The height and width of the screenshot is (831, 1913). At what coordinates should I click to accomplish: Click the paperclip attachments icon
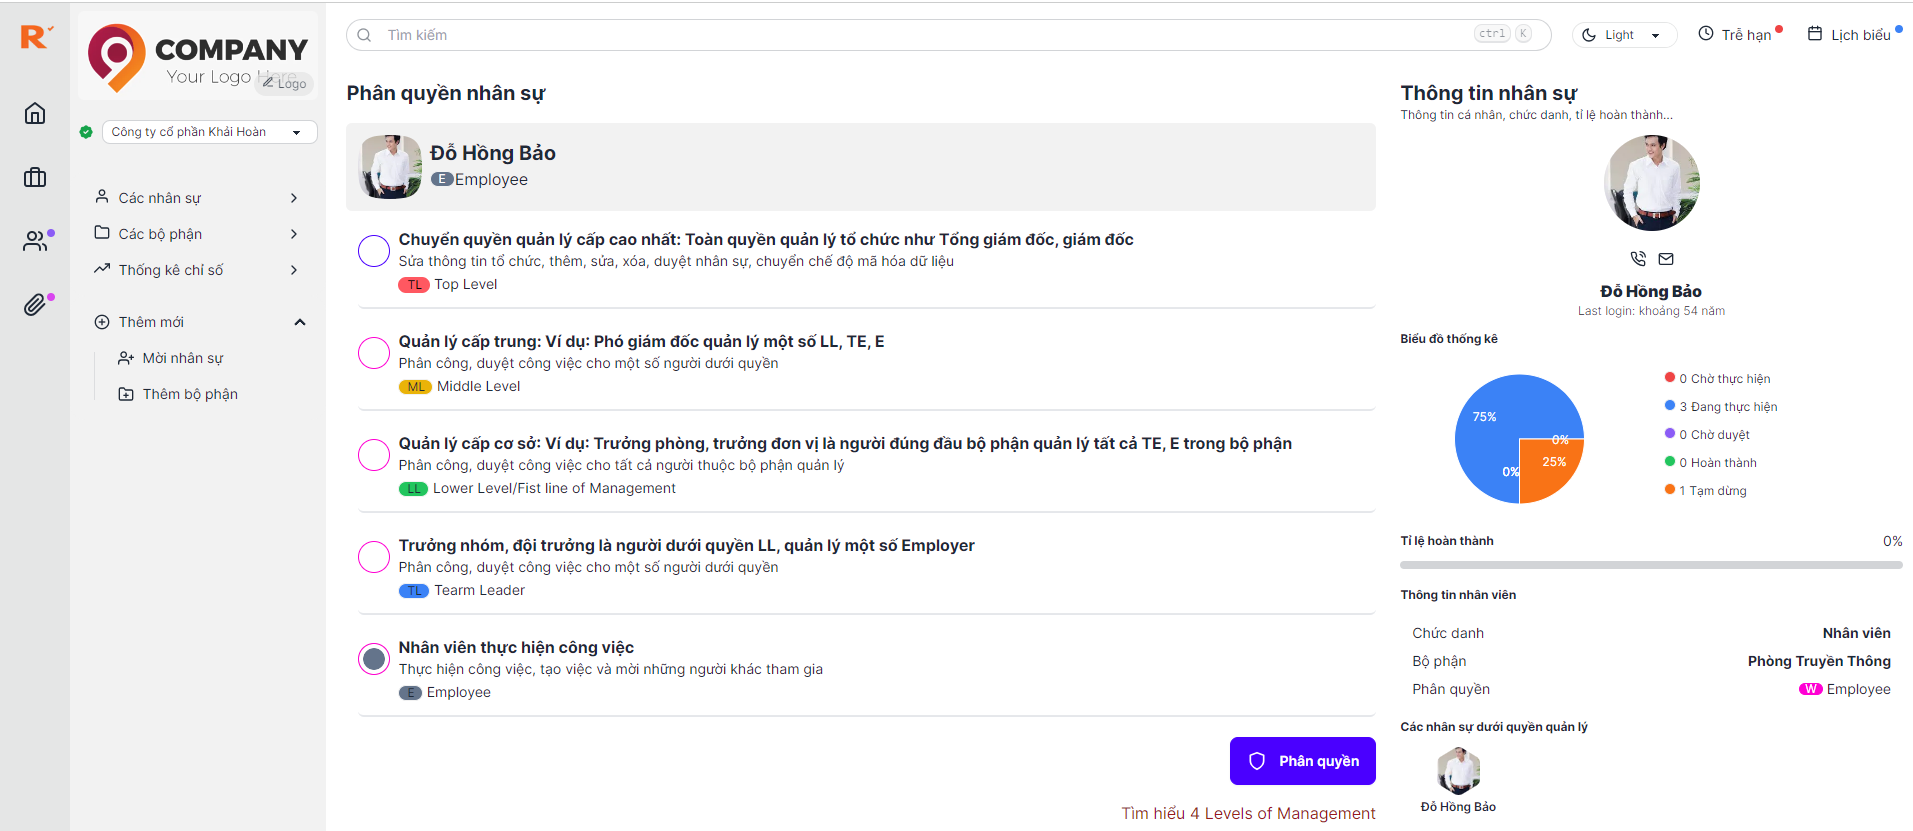tap(35, 305)
